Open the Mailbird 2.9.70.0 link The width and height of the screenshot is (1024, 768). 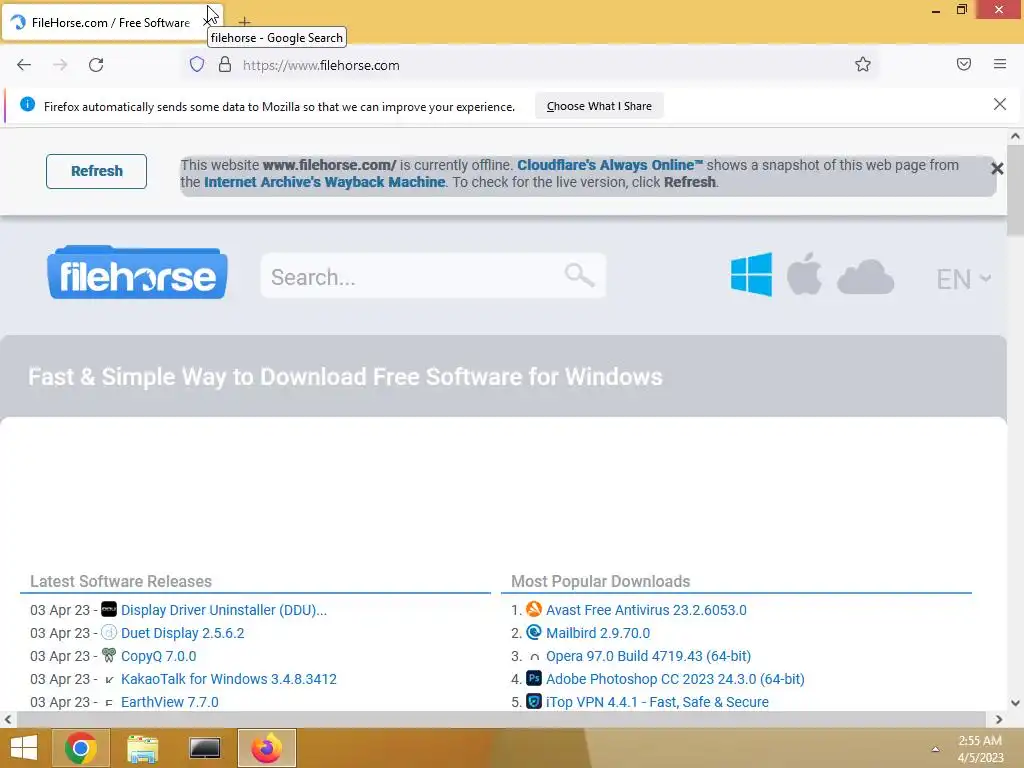click(x=598, y=633)
